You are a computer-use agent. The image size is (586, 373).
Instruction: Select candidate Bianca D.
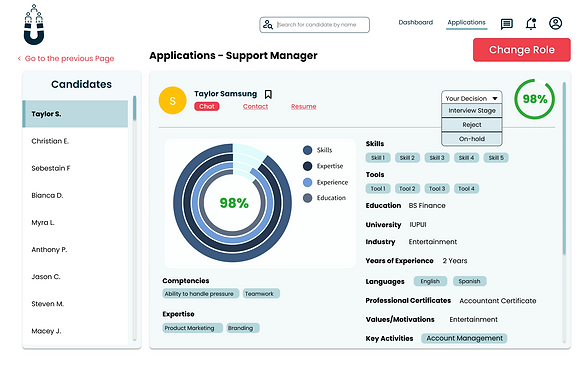(75, 195)
